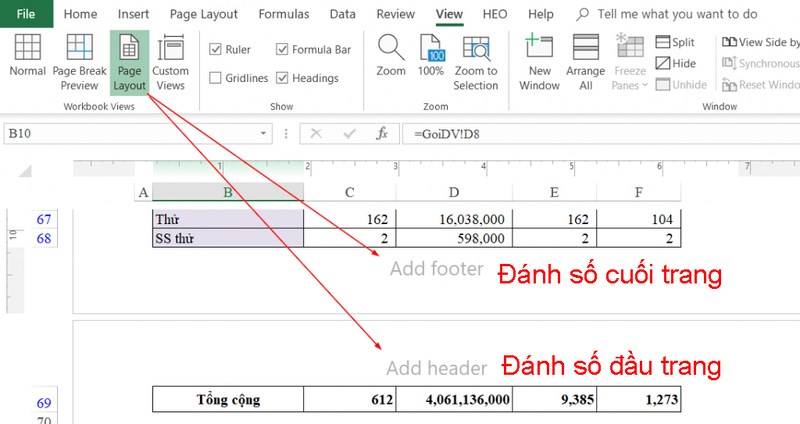
Task: Click Add header area
Action: 437,368
